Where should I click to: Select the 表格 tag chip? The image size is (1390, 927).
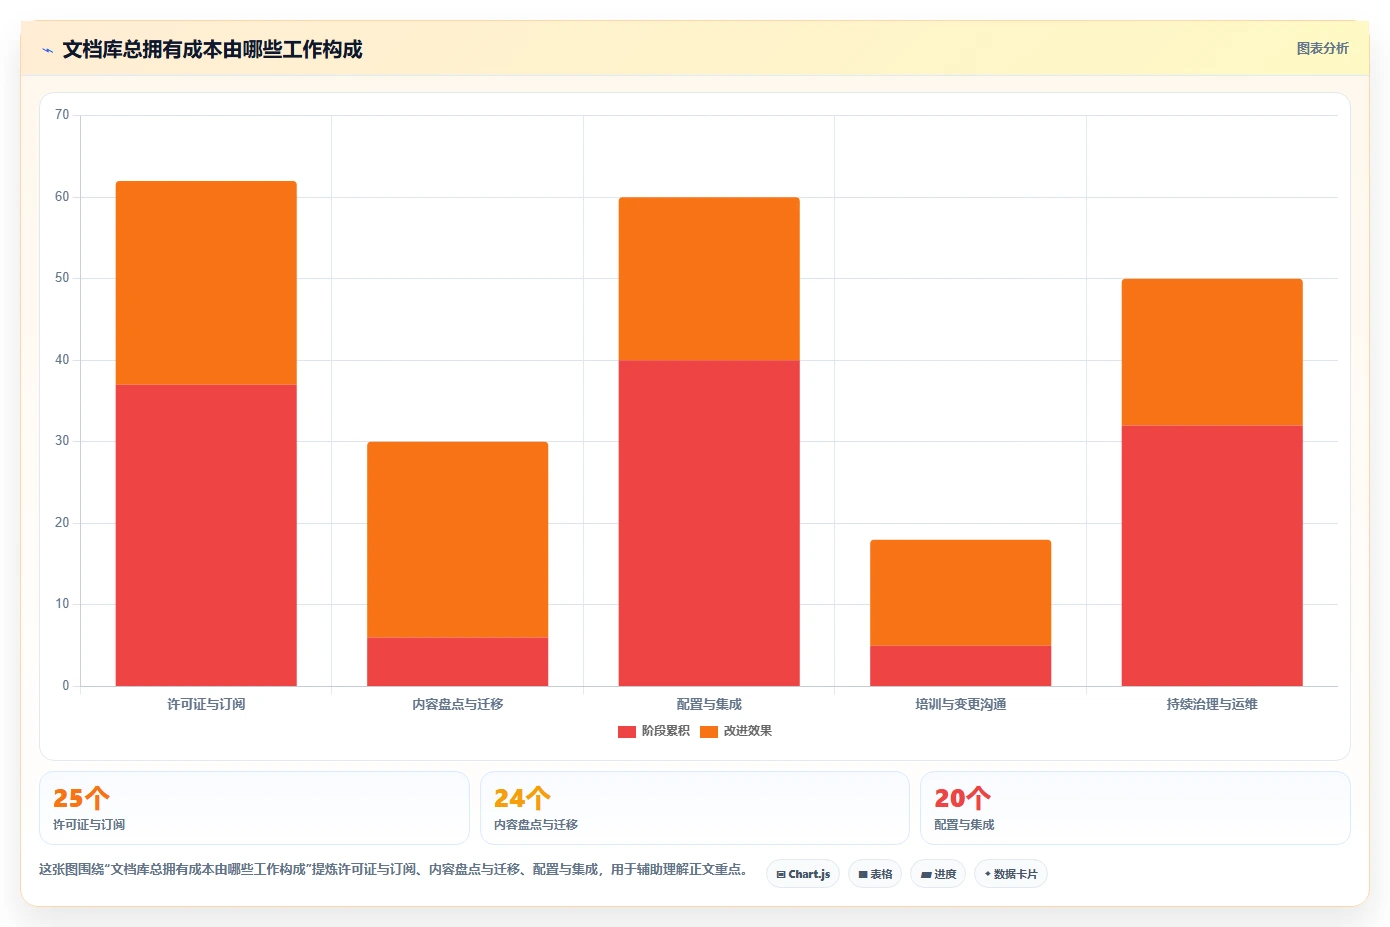875,874
